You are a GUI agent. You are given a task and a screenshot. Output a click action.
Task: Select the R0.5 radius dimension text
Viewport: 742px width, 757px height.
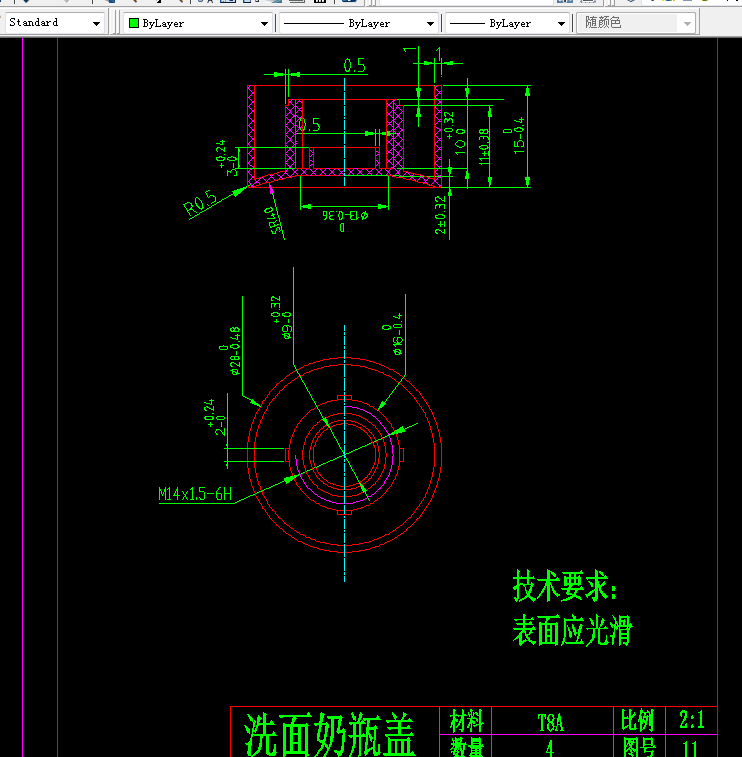(200, 203)
